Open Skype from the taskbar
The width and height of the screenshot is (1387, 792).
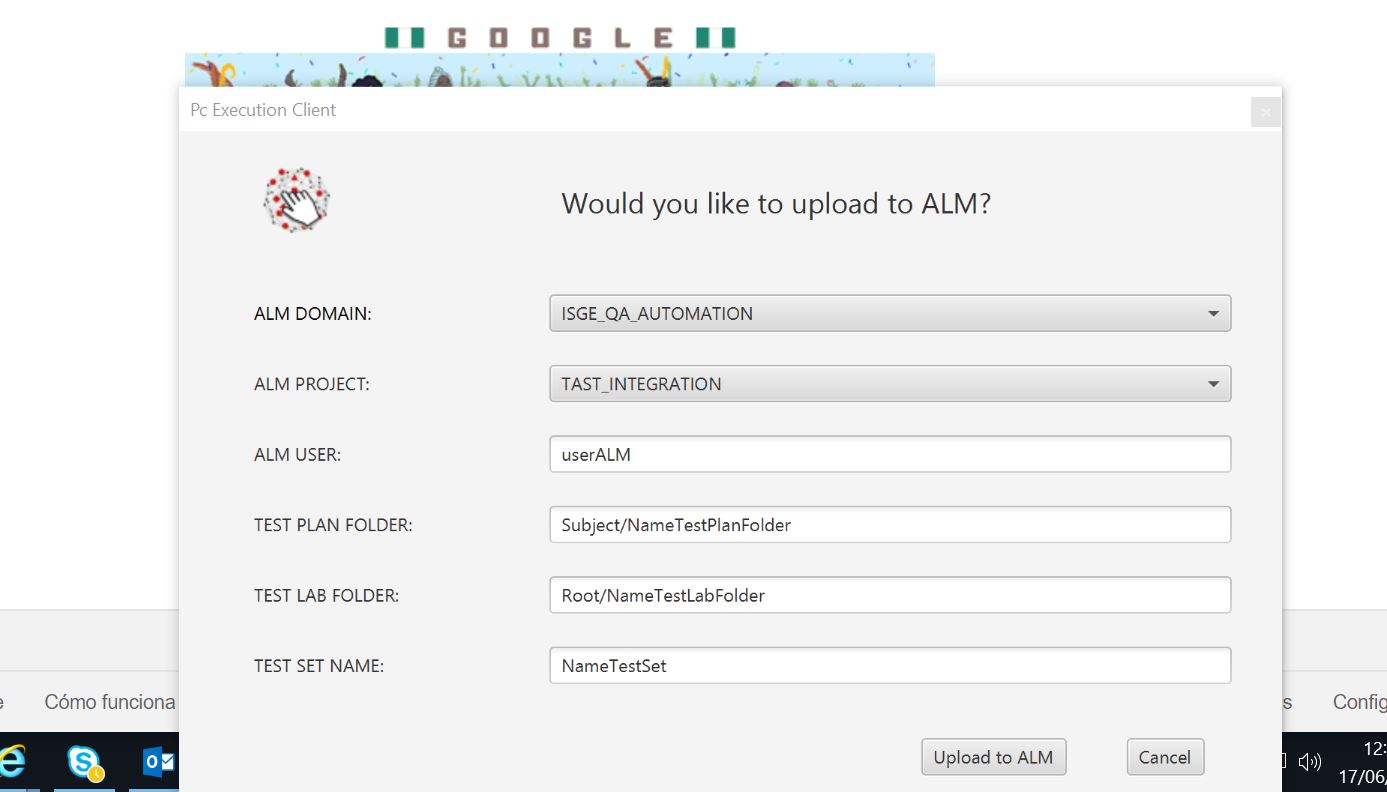(x=85, y=763)
